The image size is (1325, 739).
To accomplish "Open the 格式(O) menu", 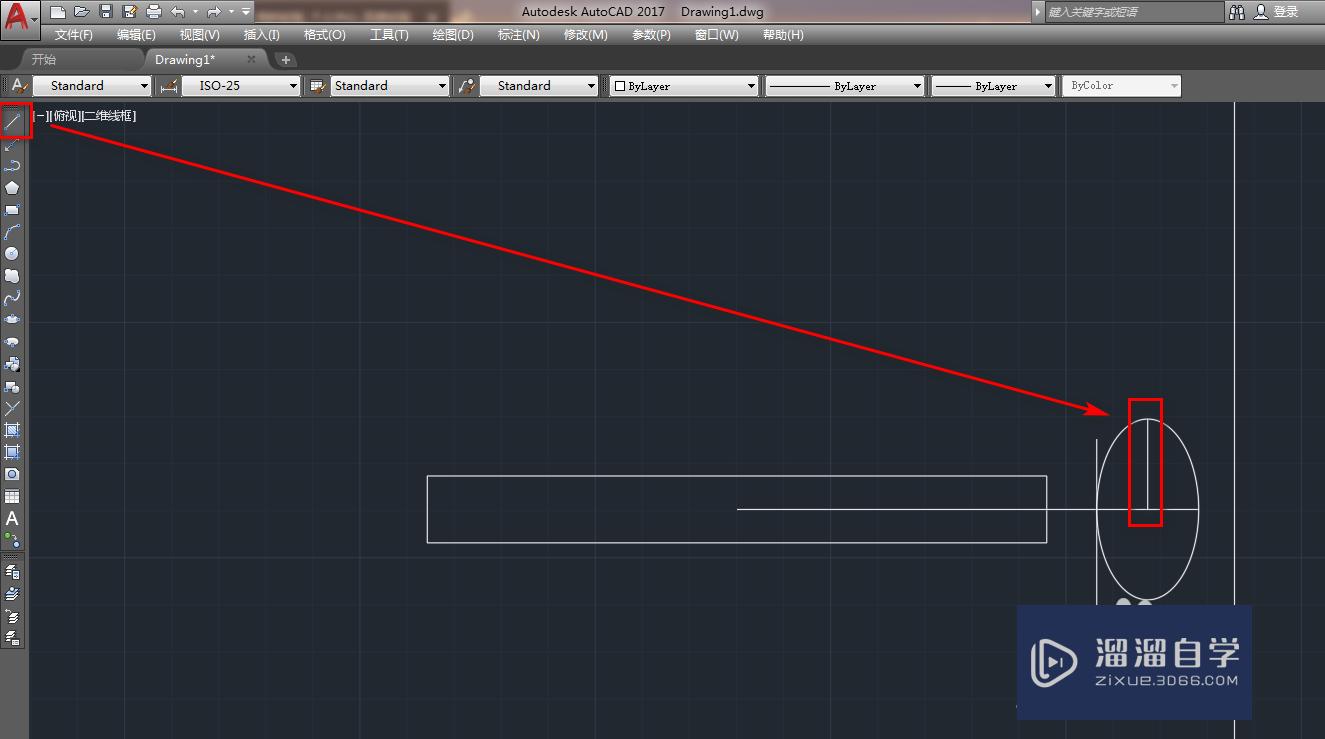I will tap(325, 35).
